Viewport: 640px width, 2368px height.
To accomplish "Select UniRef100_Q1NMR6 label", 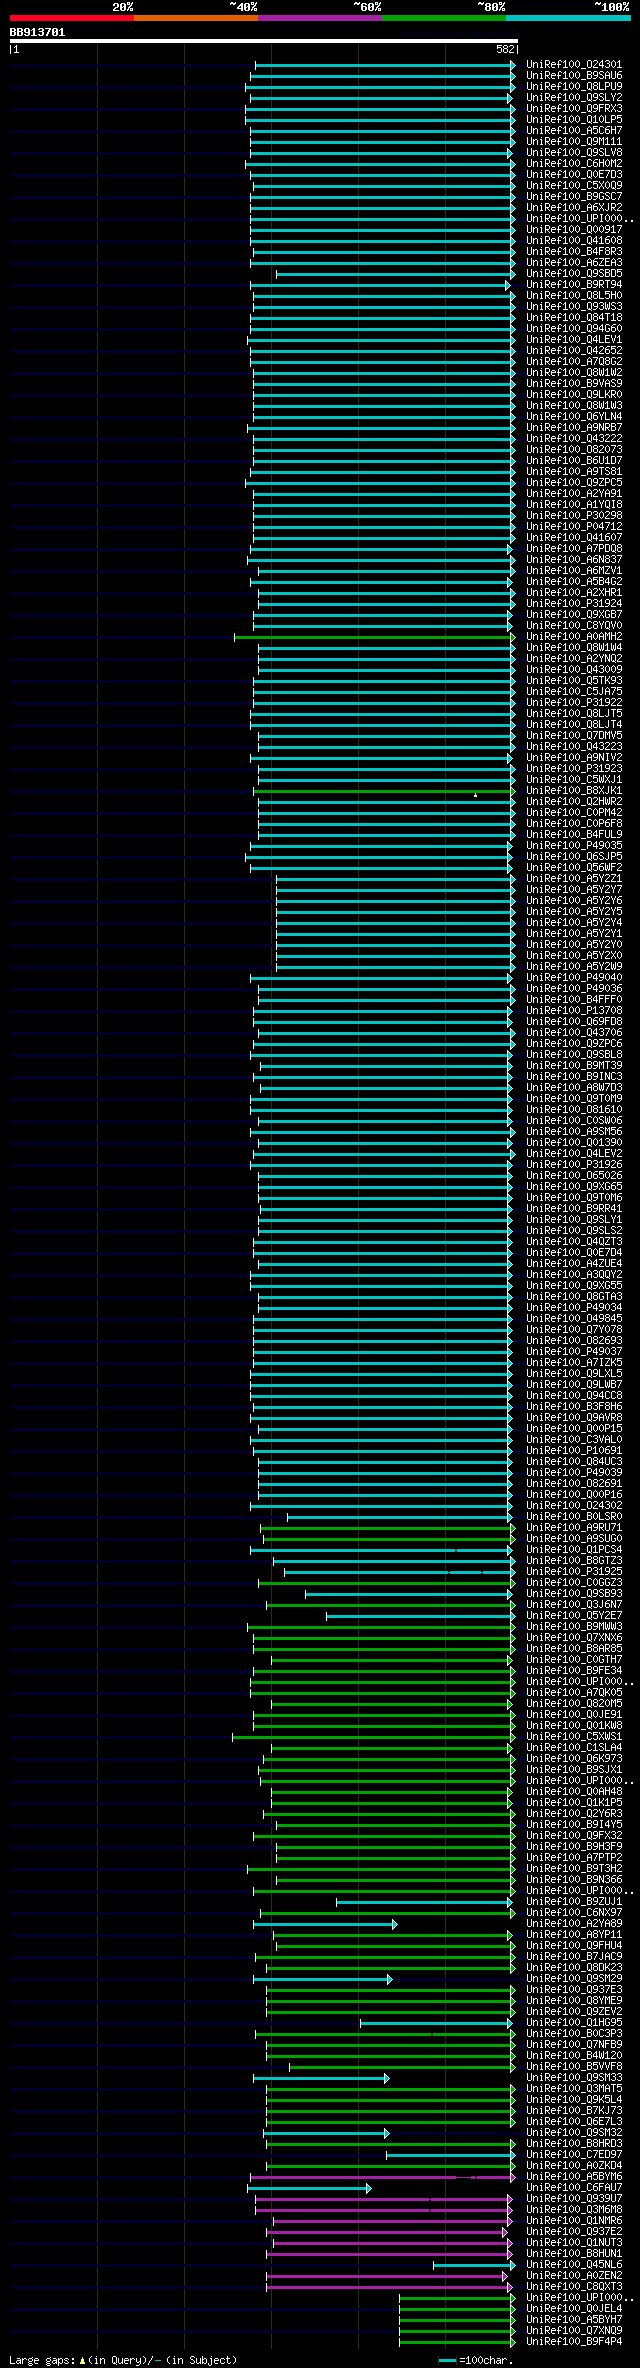I will pos(574,2221).
